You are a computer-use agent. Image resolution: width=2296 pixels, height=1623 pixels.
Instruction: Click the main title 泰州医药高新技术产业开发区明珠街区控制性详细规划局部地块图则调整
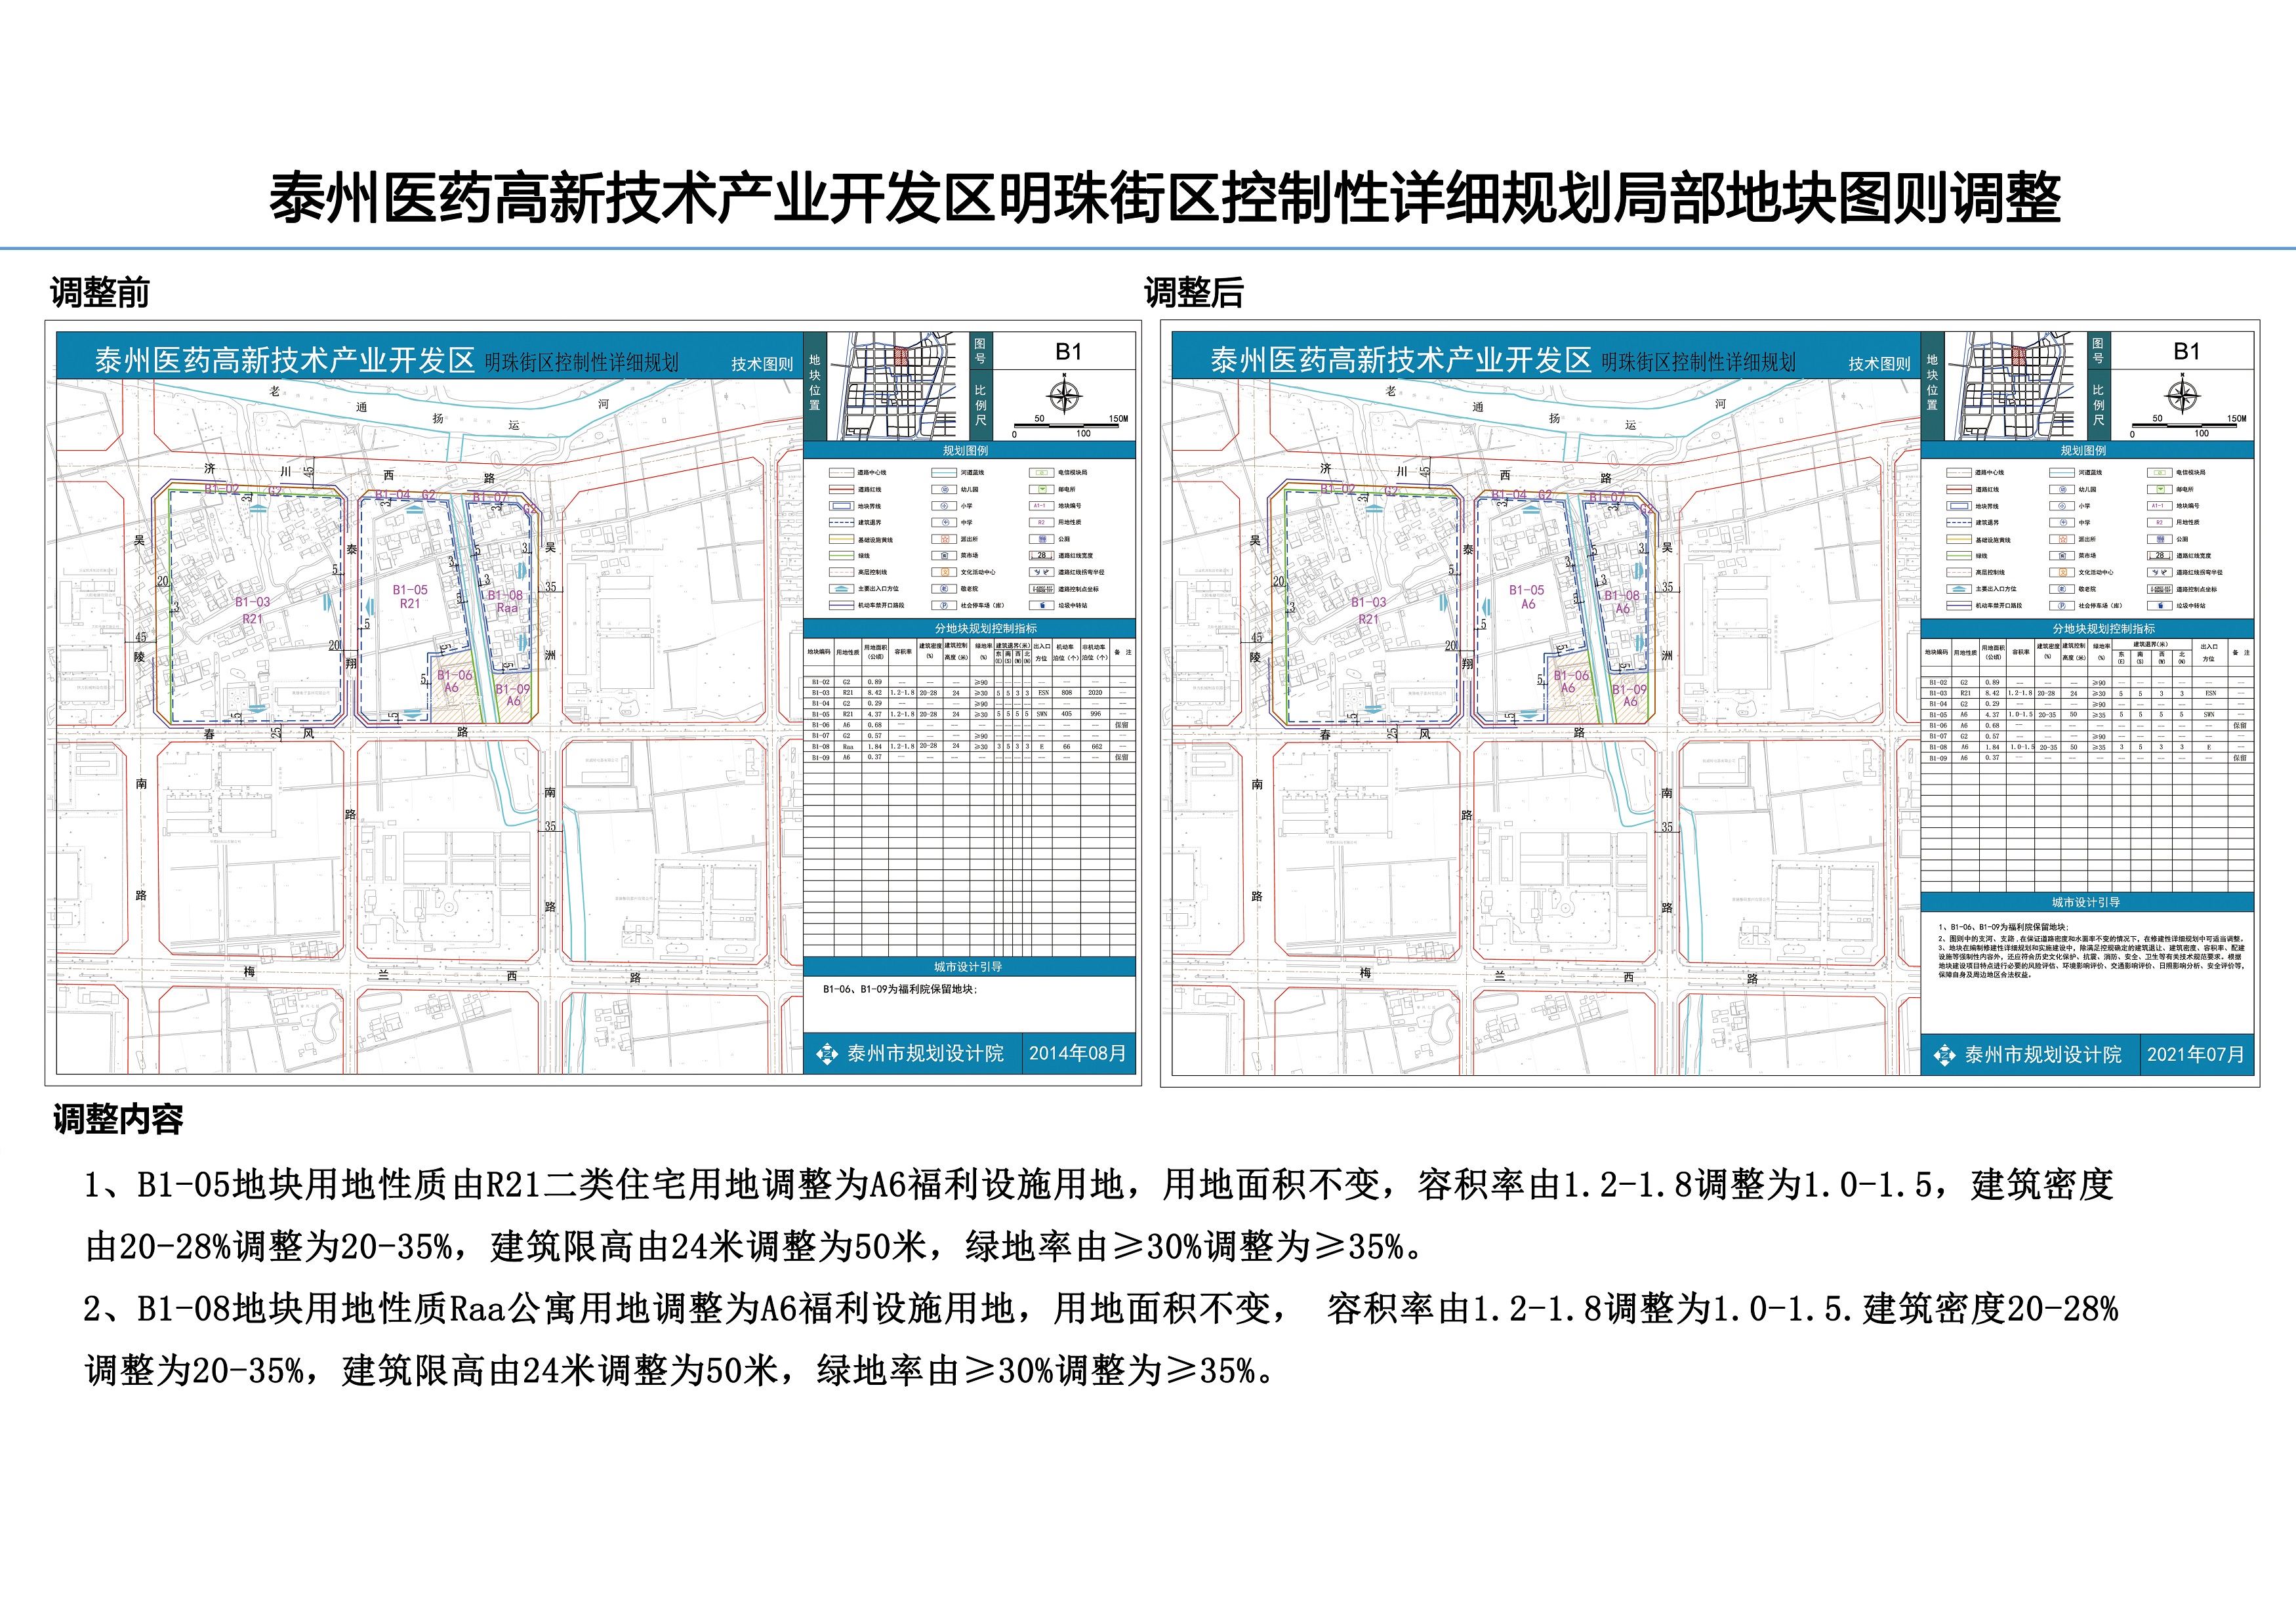tap(1165, 198)
